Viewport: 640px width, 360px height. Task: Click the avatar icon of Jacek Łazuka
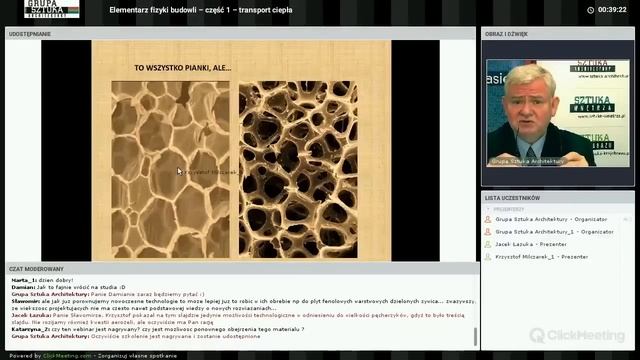pyautogui.click(x=487, y=244)
